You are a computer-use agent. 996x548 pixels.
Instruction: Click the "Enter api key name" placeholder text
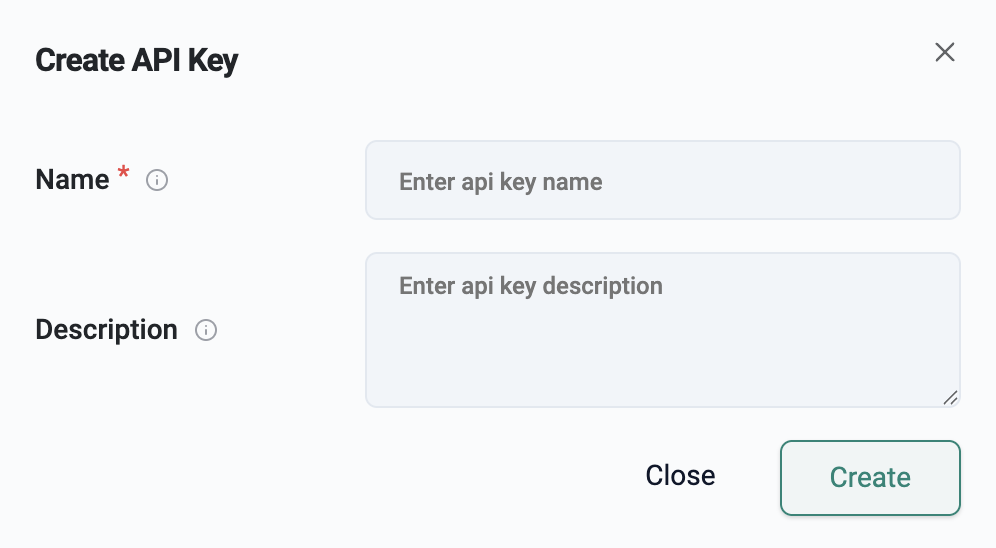click(501, 182)
